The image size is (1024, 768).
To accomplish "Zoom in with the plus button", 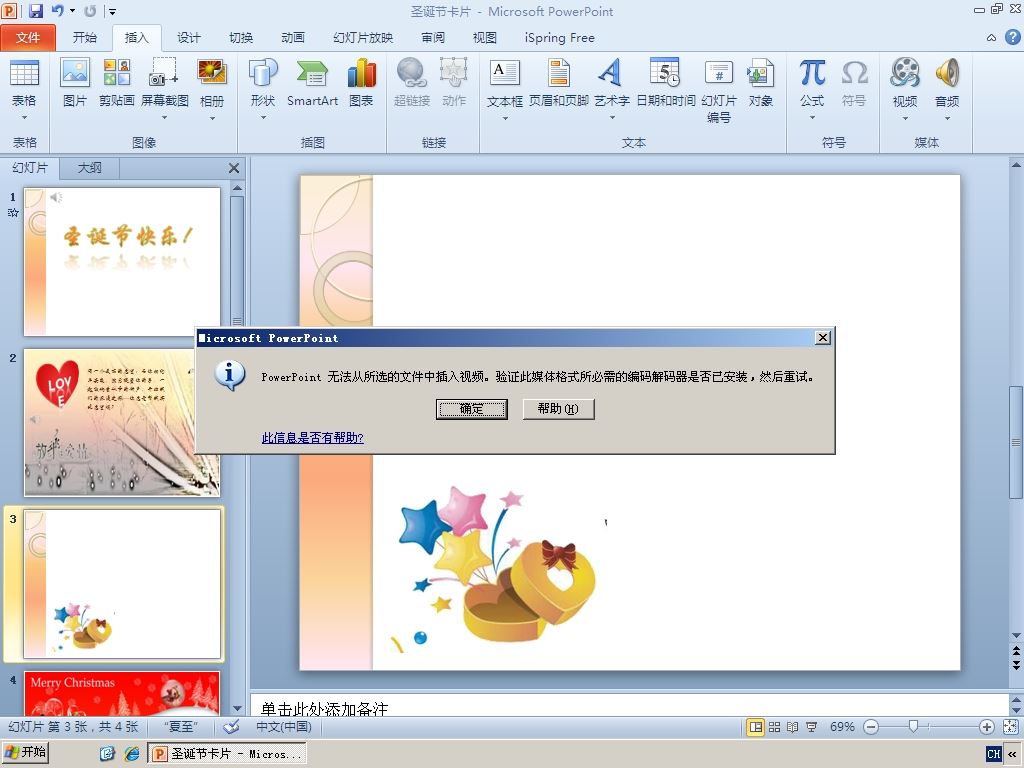I will [987, 727].
